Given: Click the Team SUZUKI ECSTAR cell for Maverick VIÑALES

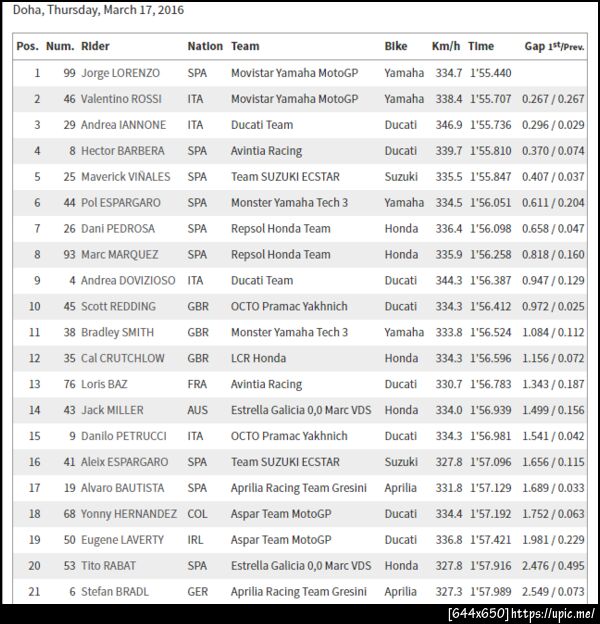Looking at the screenshot, I should point(285,177).
